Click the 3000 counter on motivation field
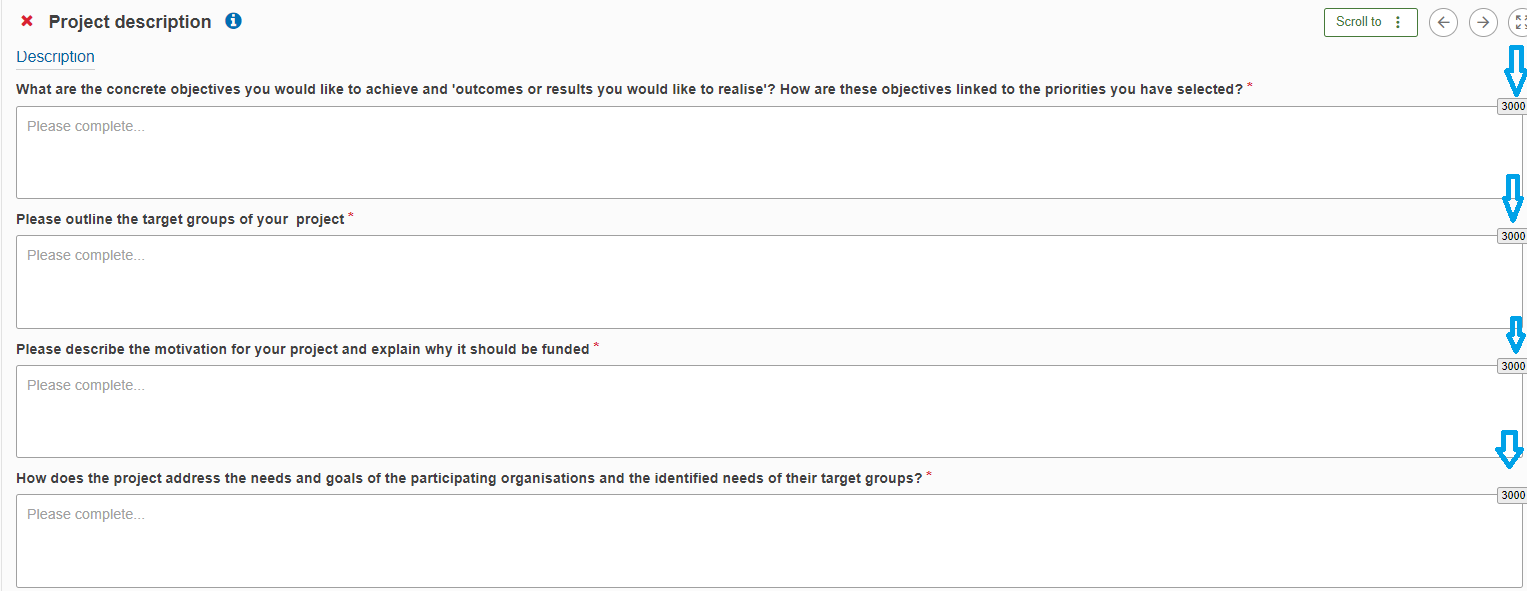Image resolution: width=1527 pixels, height=591 pixels. click(1512, 366)
